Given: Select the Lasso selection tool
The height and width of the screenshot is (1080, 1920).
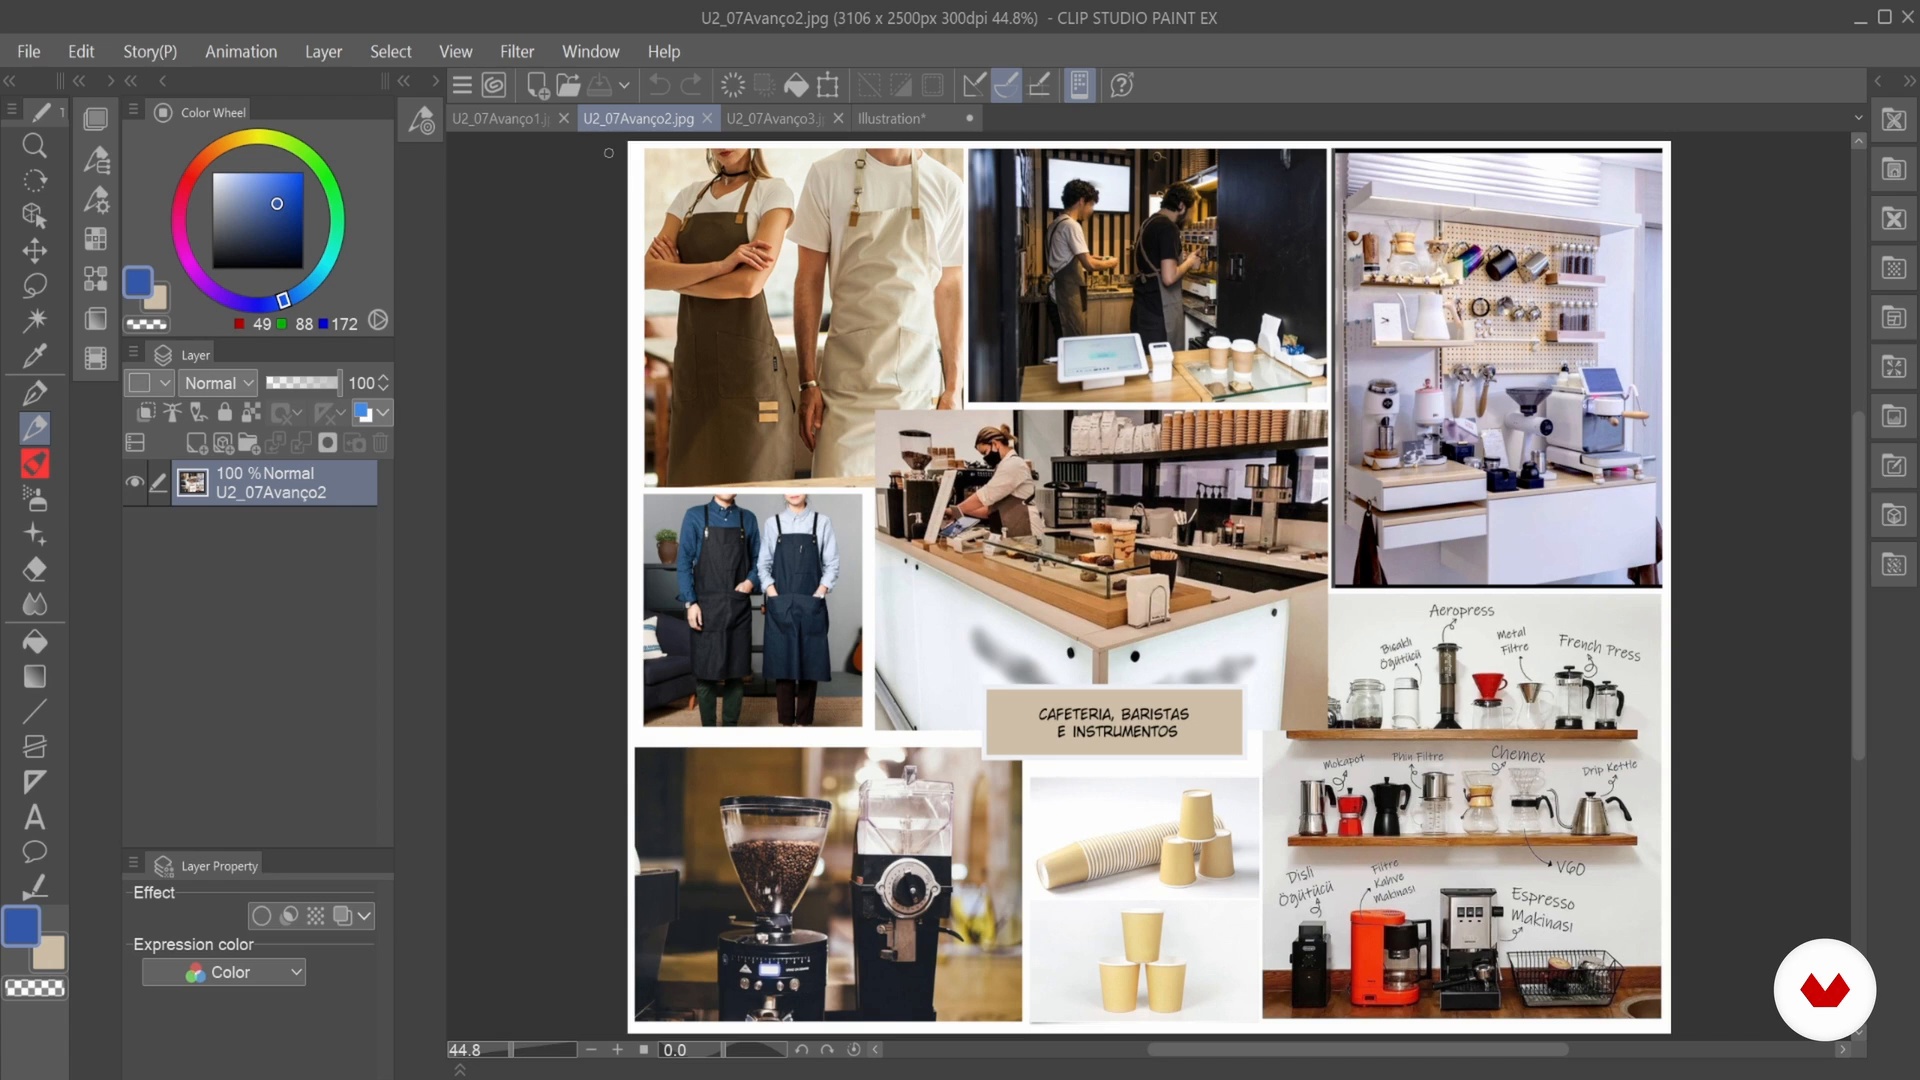Looking at the screenshot, I should coord(34,286).
